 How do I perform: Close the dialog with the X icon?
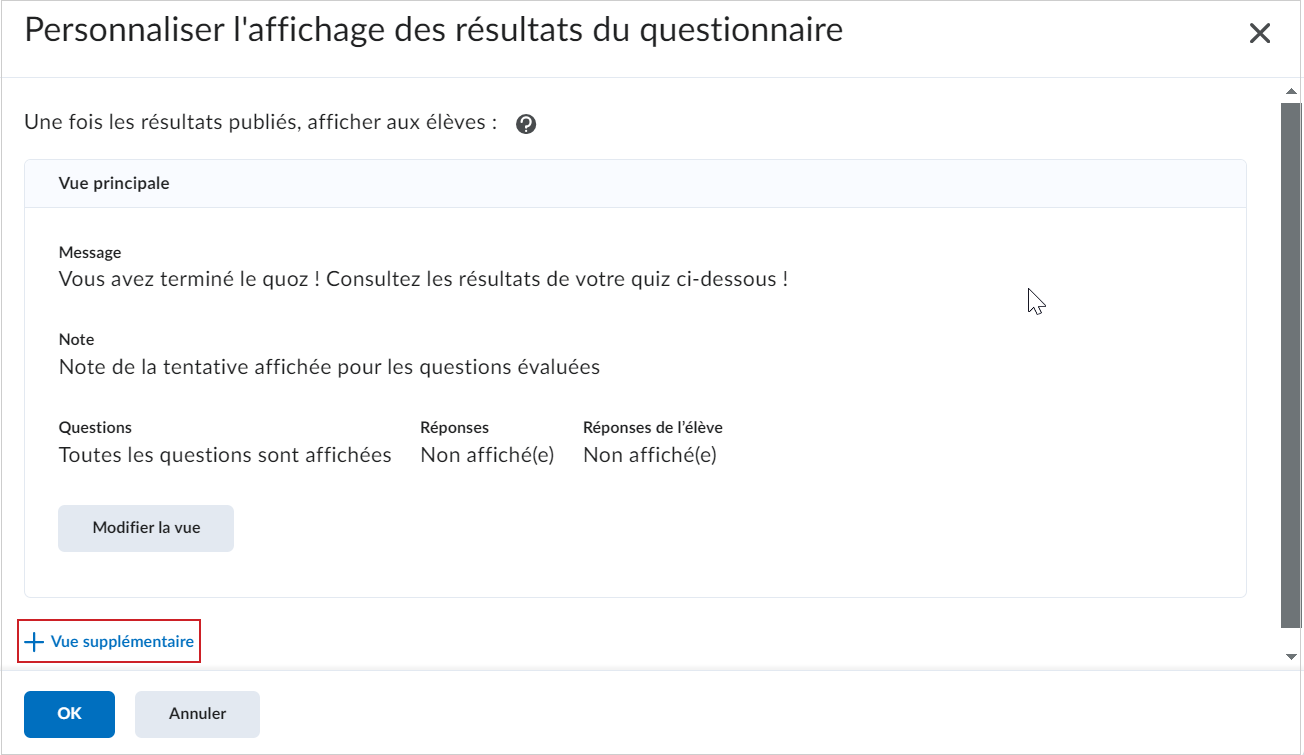pos(1260,33)
